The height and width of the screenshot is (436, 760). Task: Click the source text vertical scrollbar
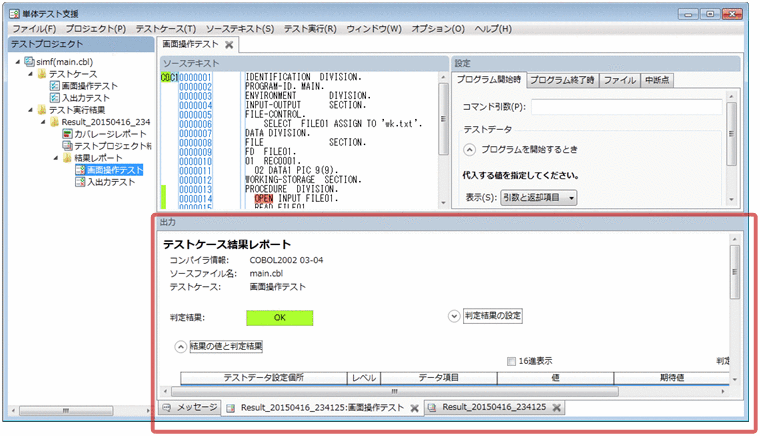coord(443,140)
